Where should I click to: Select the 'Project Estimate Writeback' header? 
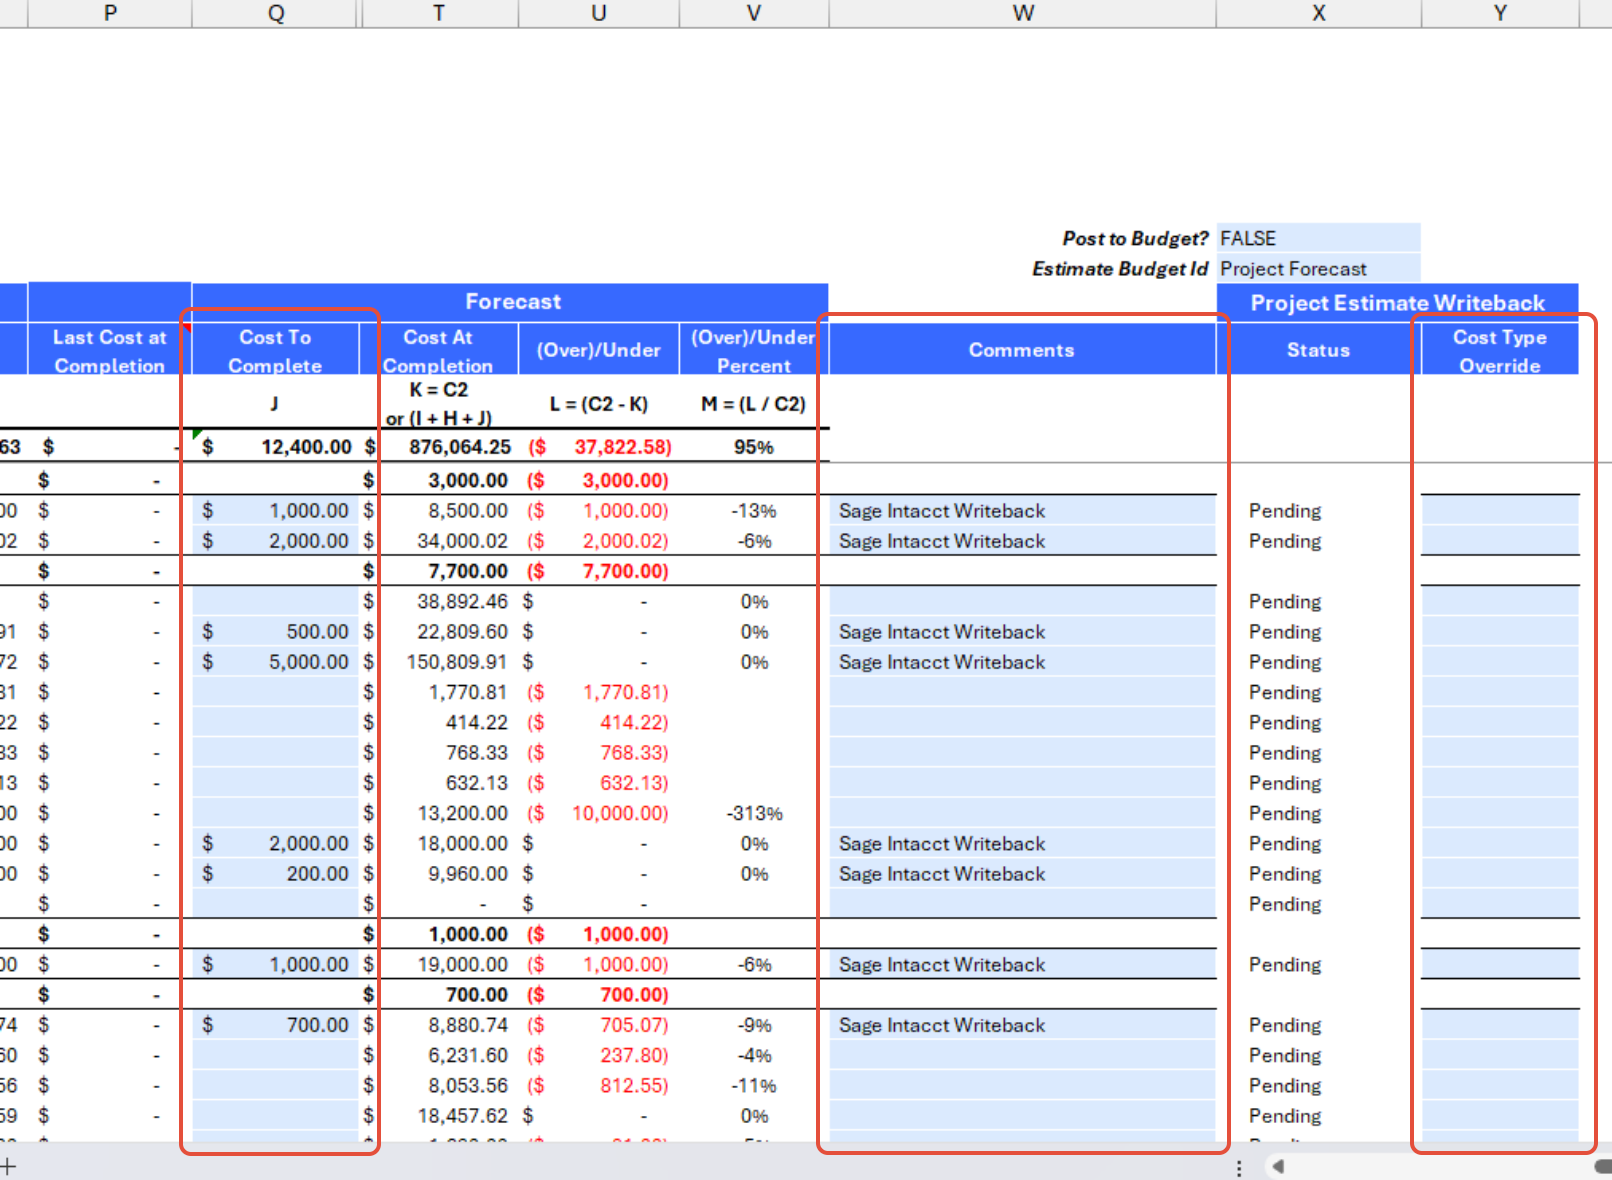pyautogui.click(x=1398, y=303)
